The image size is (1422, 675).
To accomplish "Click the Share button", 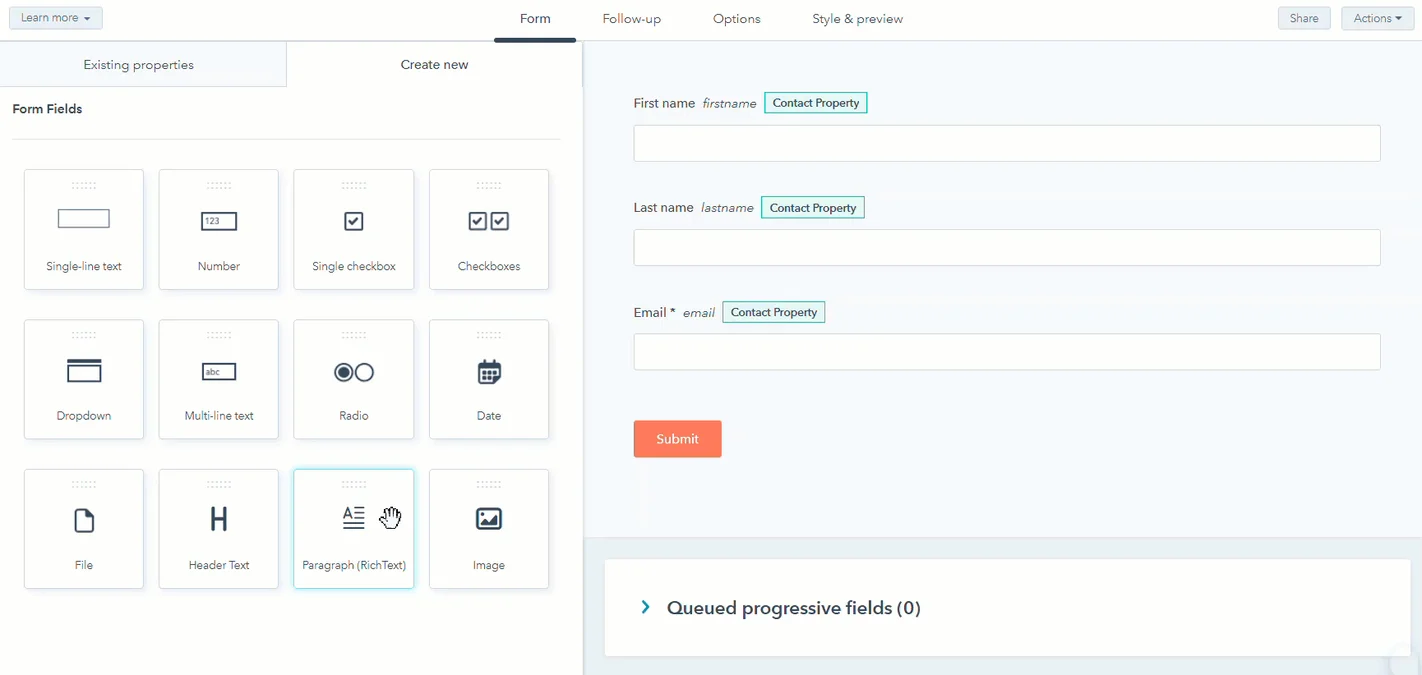I will click(x=1304, y=17).
